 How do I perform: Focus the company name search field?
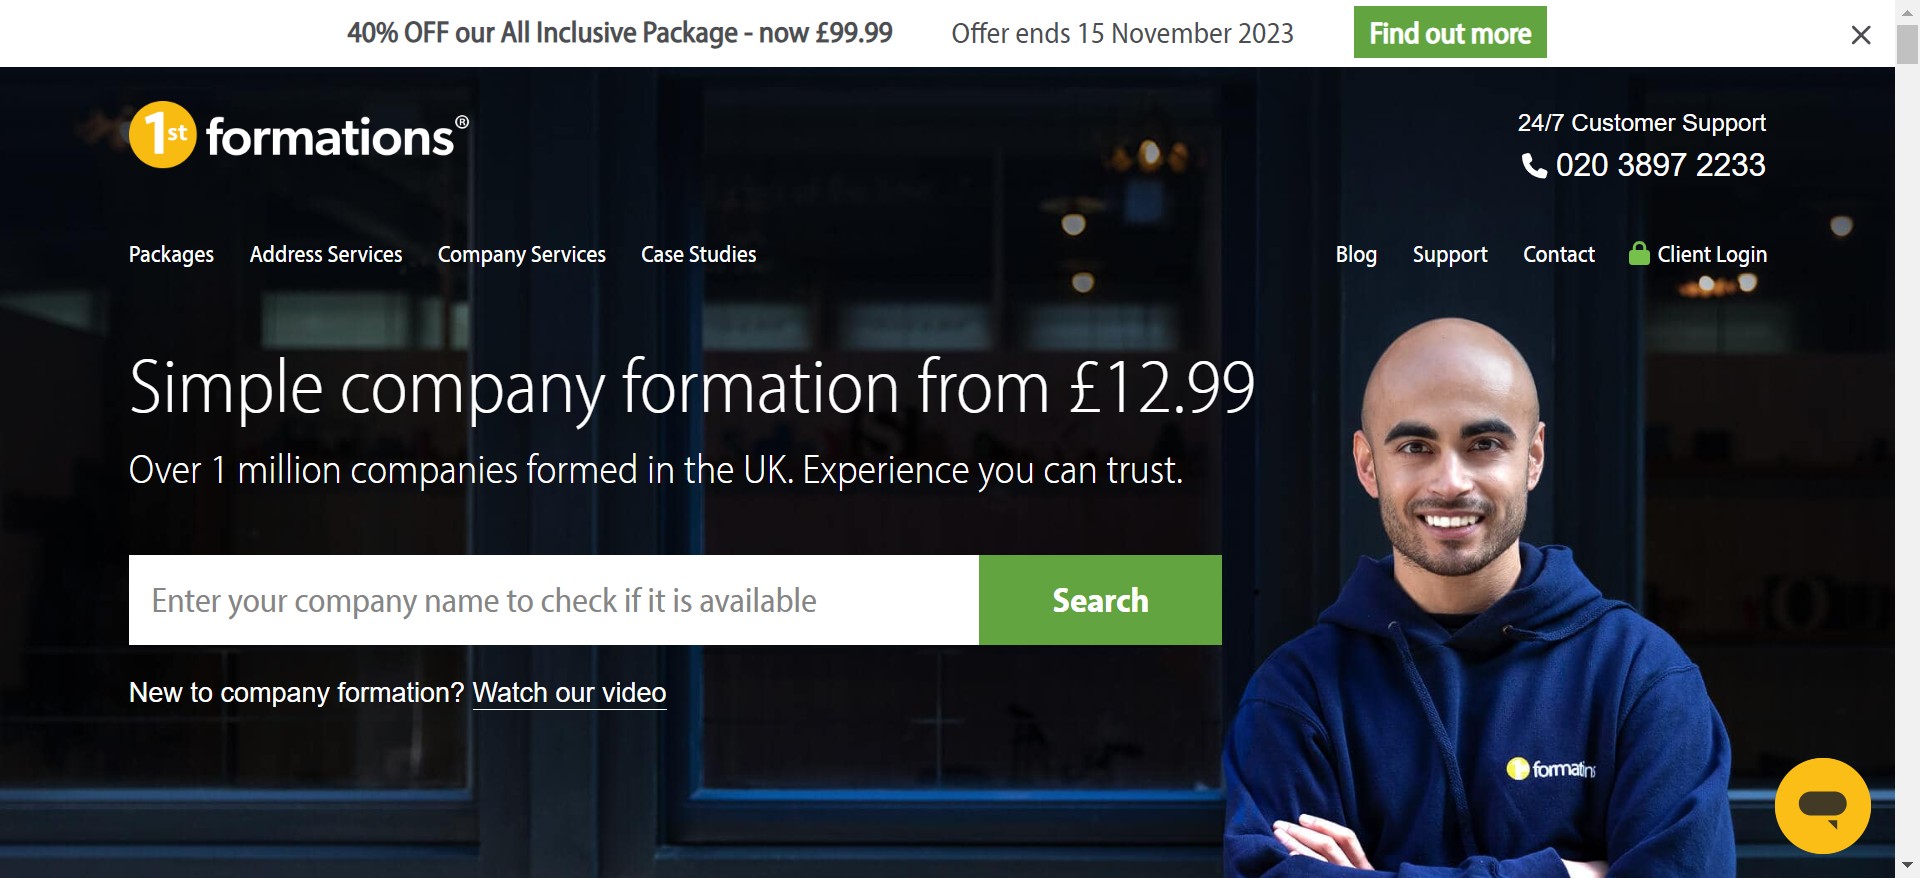[x=554, y=600]
